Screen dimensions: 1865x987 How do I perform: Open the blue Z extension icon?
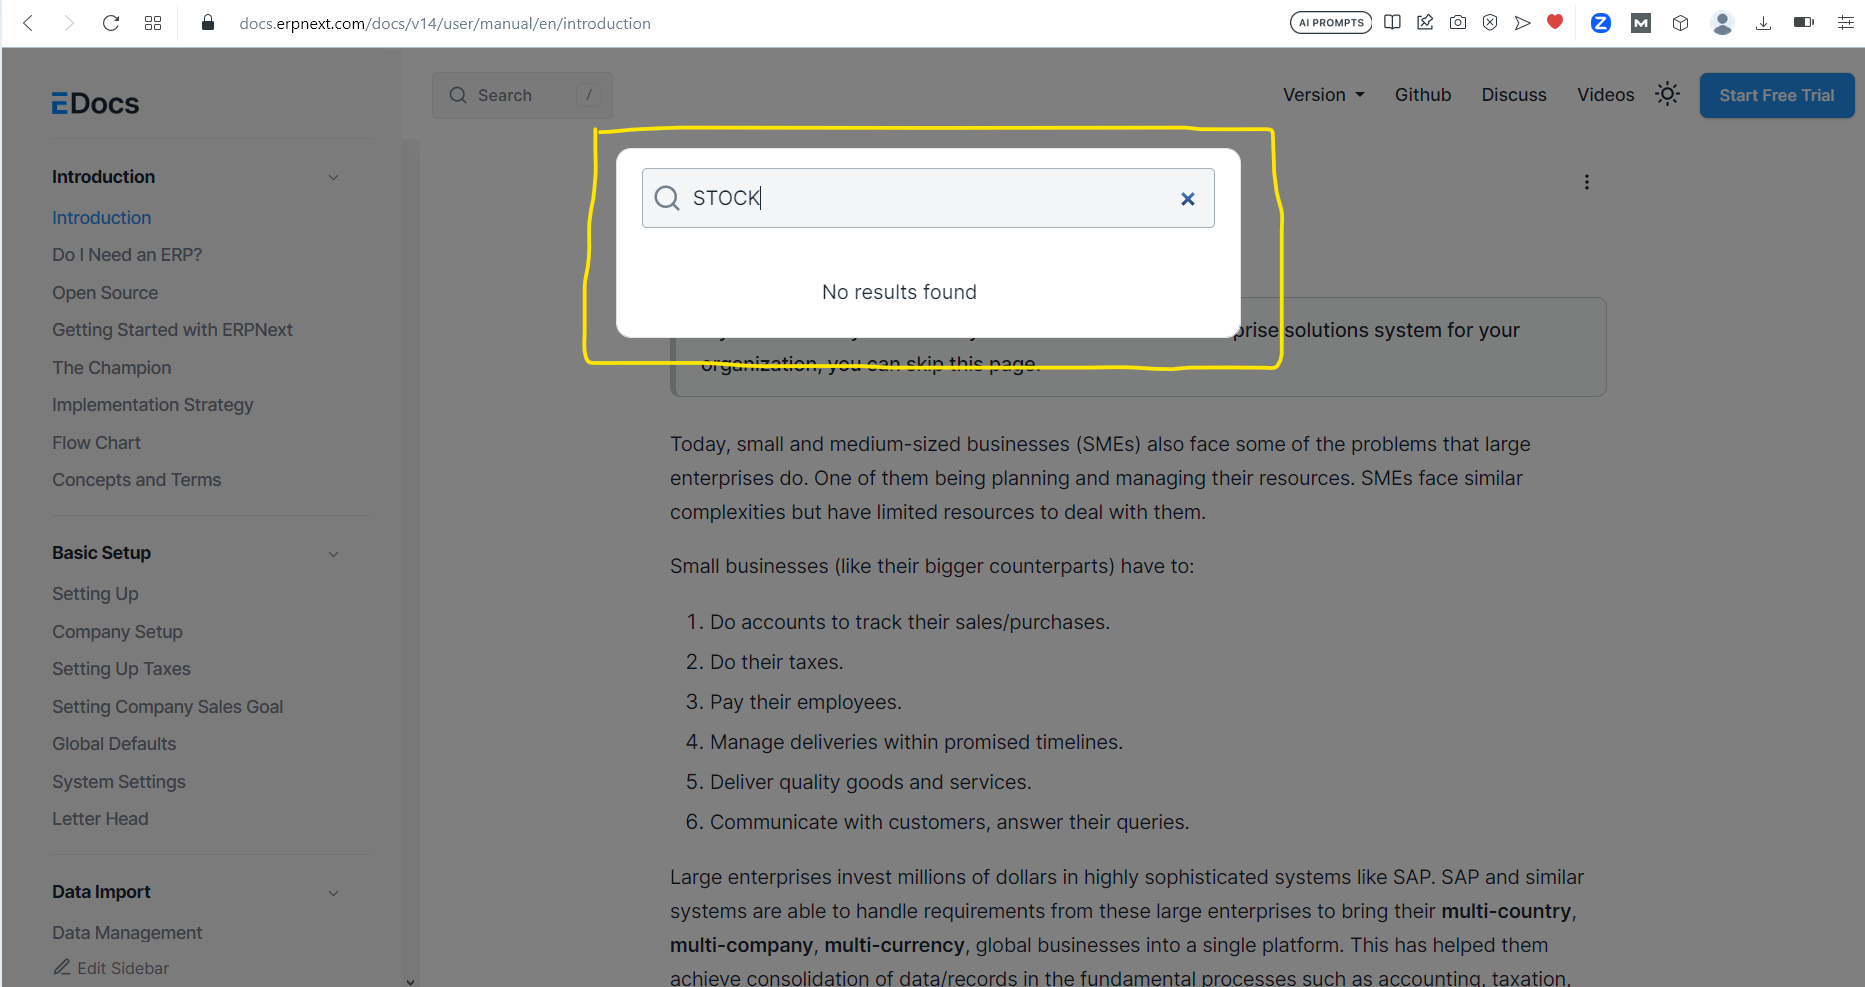1601,22
